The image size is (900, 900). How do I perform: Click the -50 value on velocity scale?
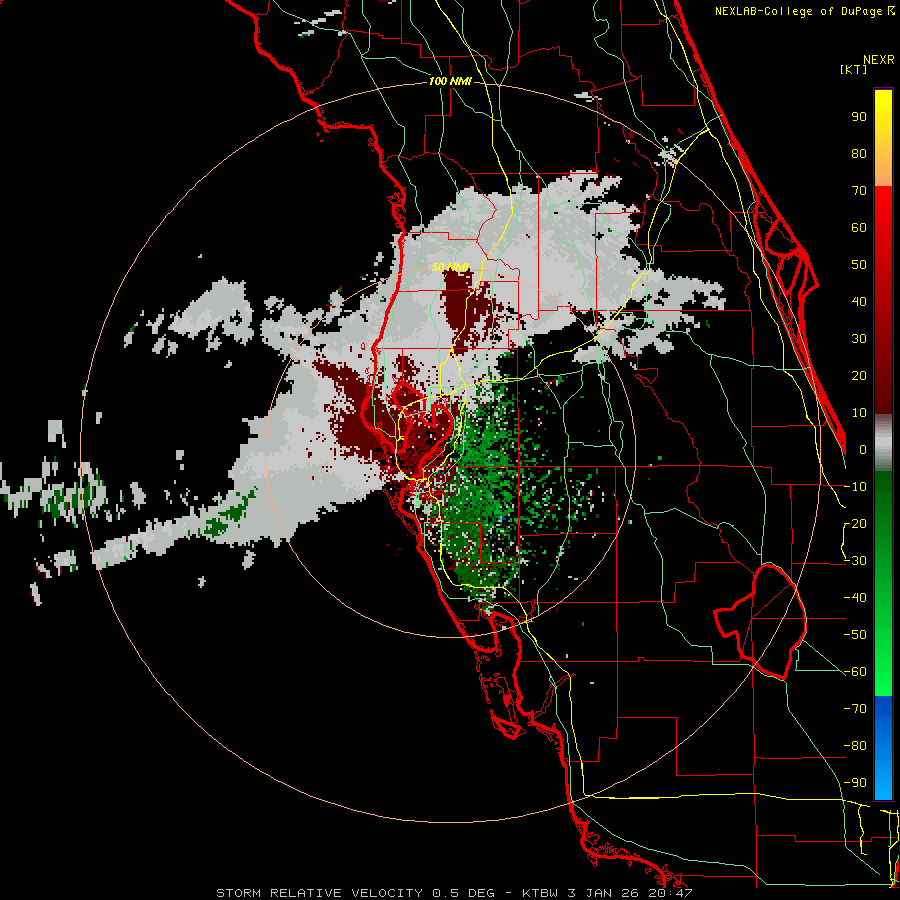[855, 635]
